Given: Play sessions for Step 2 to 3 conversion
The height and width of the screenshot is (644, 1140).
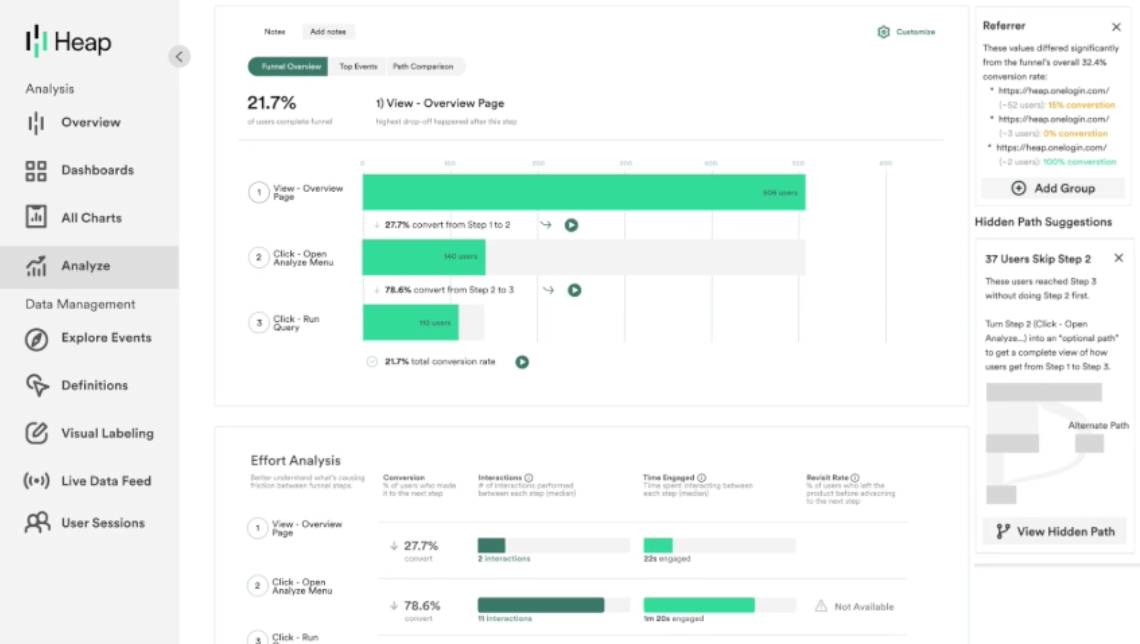Looking at the screenshot, I should [574, 290].
